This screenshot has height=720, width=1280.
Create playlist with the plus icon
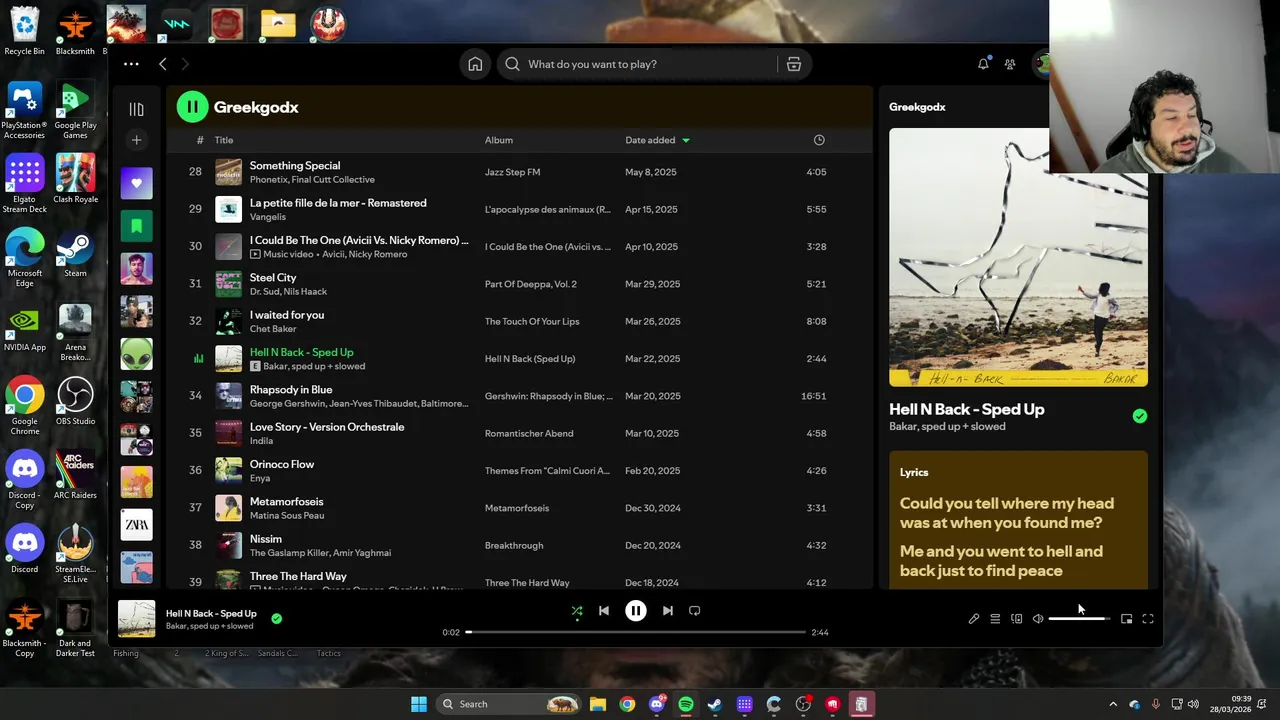[x=137, y=140]
